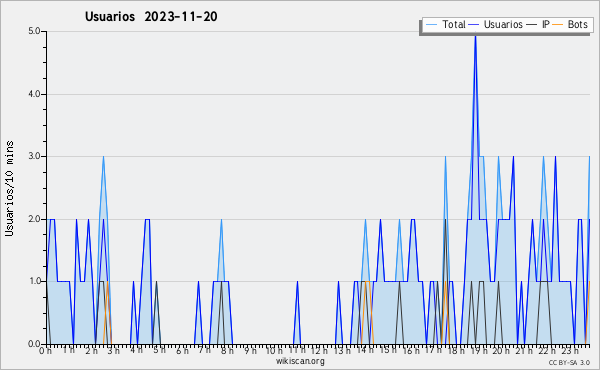600x370 pixels.
Task: Click the '12 h' x-axis label
Action: pos(320,351)
